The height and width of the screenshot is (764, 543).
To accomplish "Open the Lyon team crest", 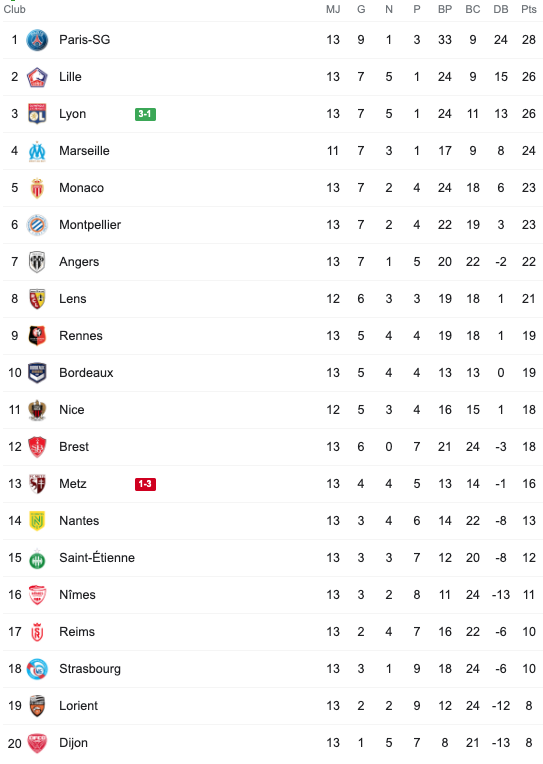I will [37, 114].
